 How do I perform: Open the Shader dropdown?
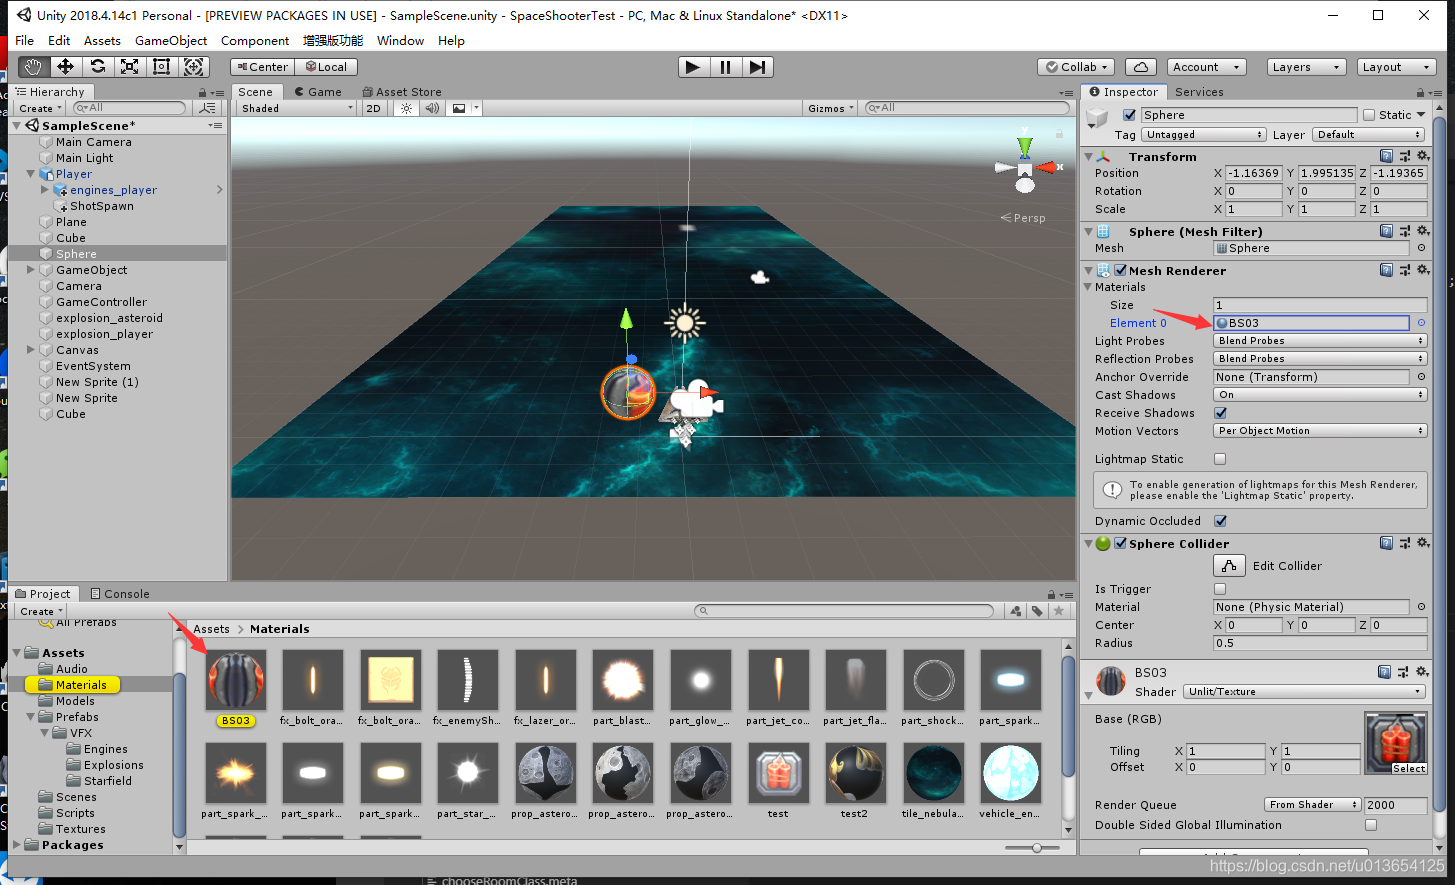coord(1305,692)
